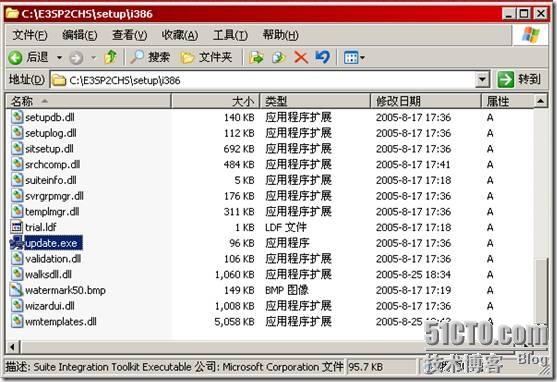Select the setuplog.dll file icon
The height and width of the screenshot is (382, 557).
point(17,133)
